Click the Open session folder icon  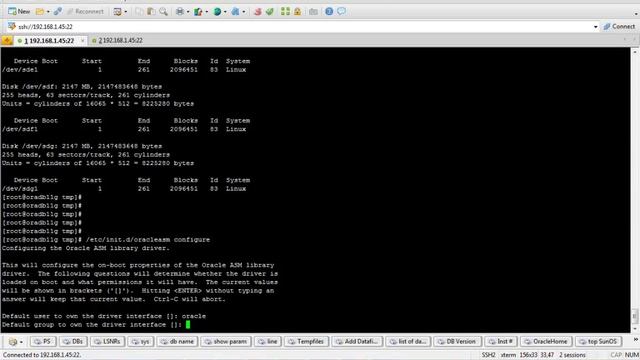(40, 11)
